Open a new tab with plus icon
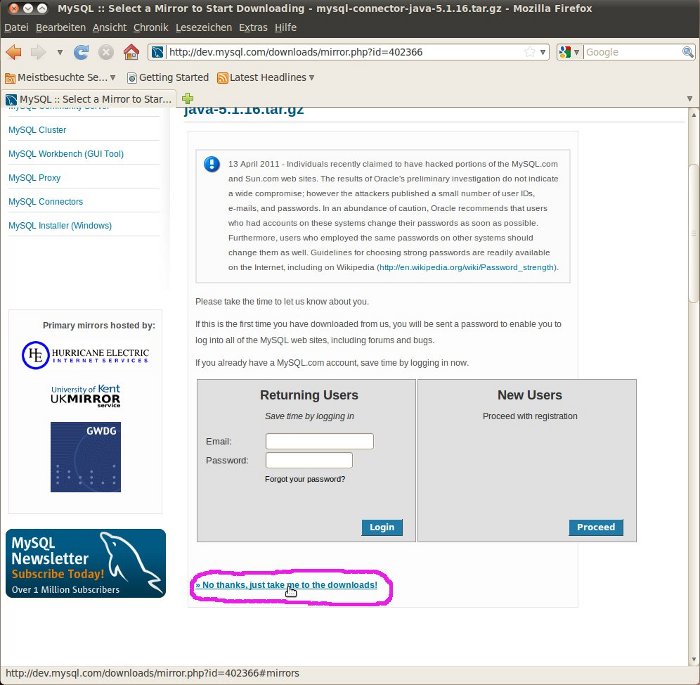This screenshot has height=685, width=700. click(x=187, y=99)
